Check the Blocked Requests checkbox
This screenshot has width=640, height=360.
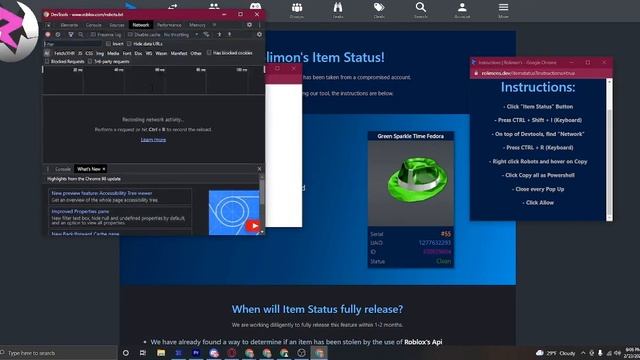[x=47, y=62]
